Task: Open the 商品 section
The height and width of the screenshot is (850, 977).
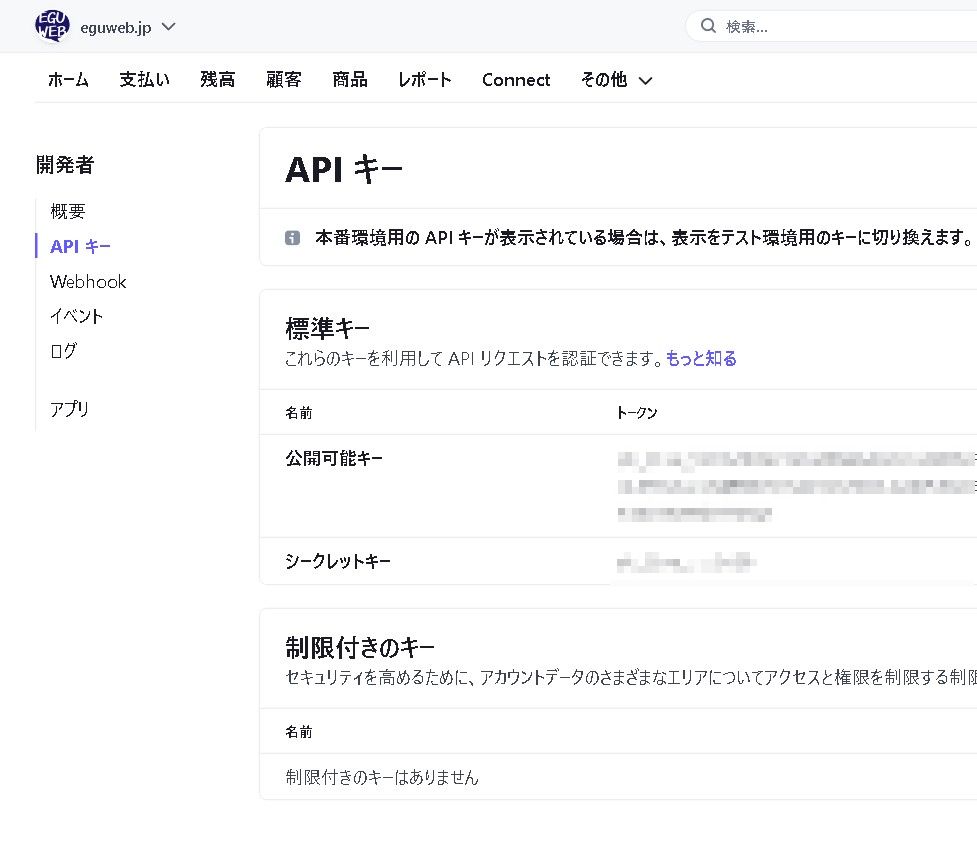Action: (350, 80)
